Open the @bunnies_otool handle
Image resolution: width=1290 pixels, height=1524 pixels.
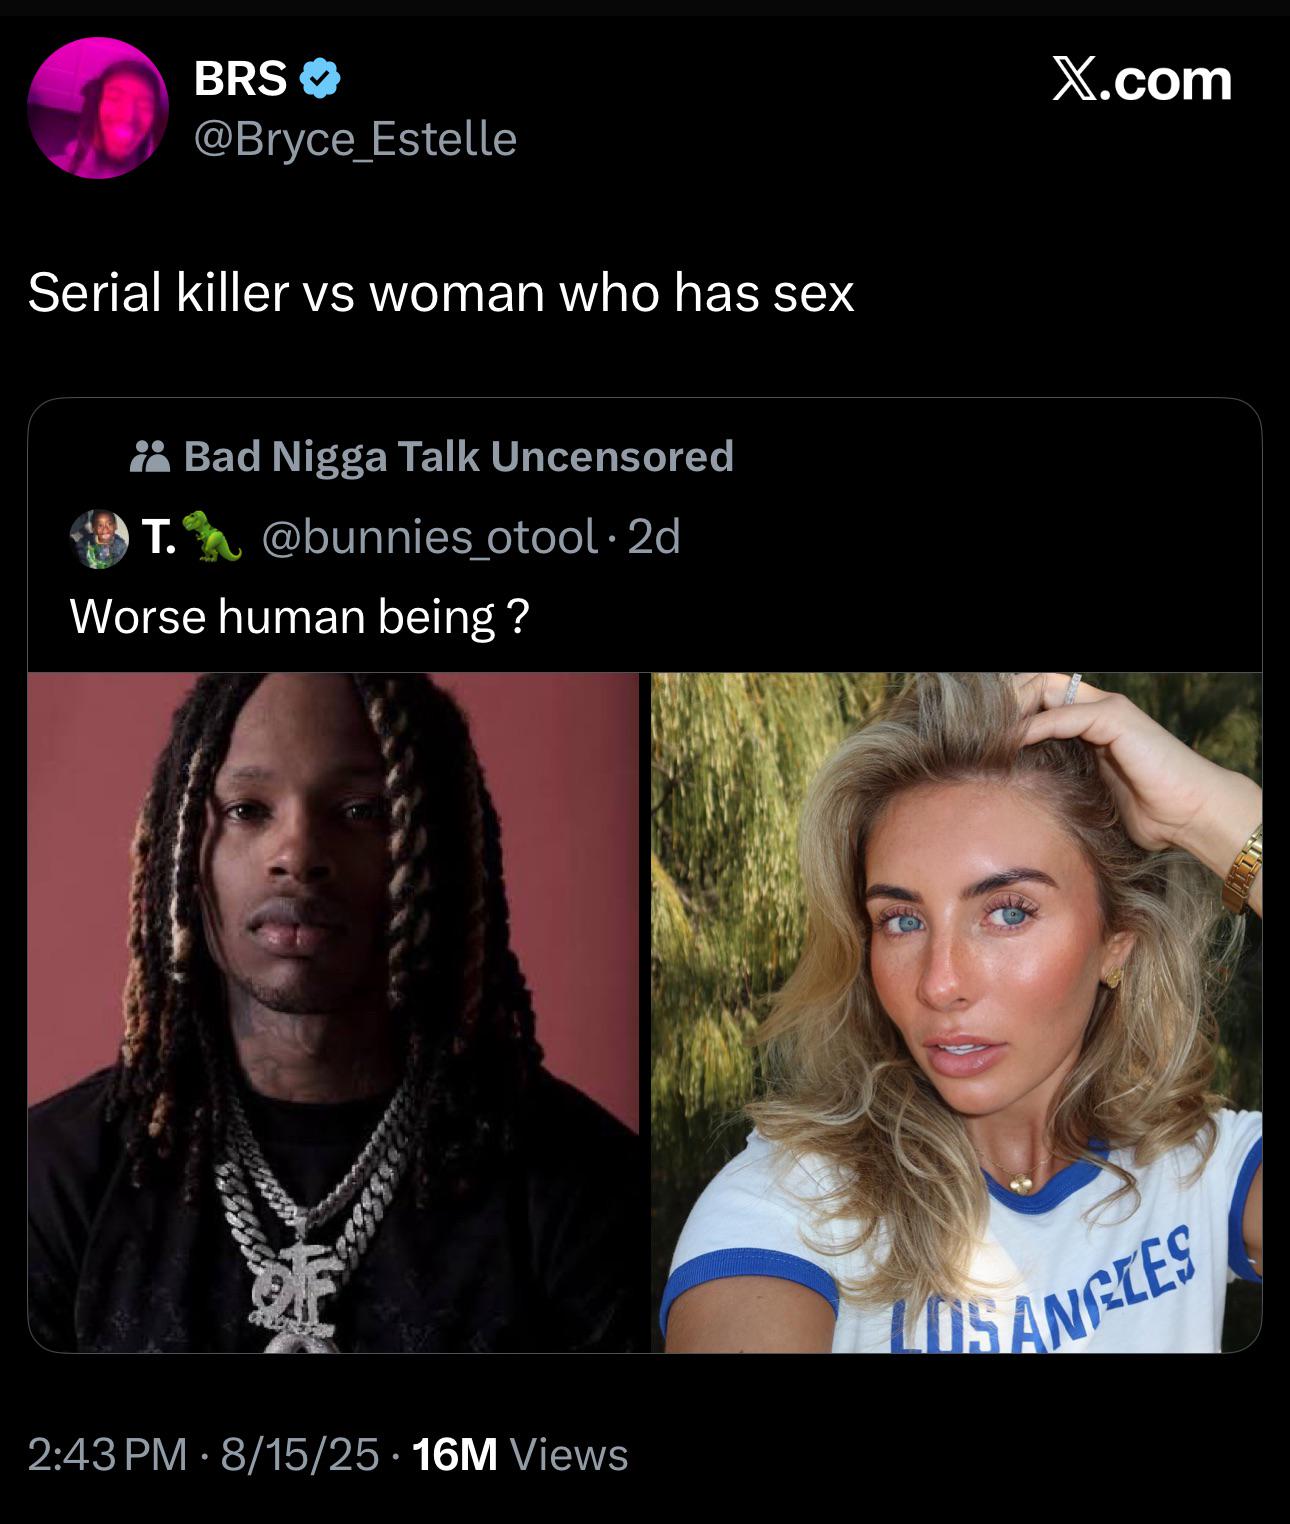[430, 538]
